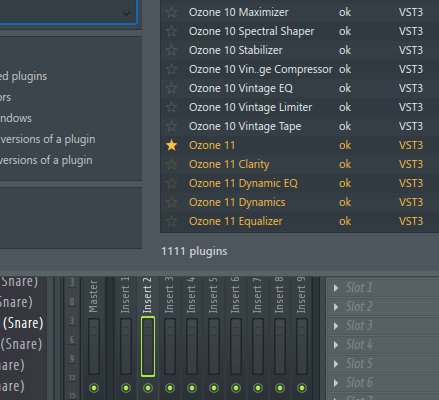Unfavorite the Ozone 11 filled star
439x400 pixels.
(172, 145)
